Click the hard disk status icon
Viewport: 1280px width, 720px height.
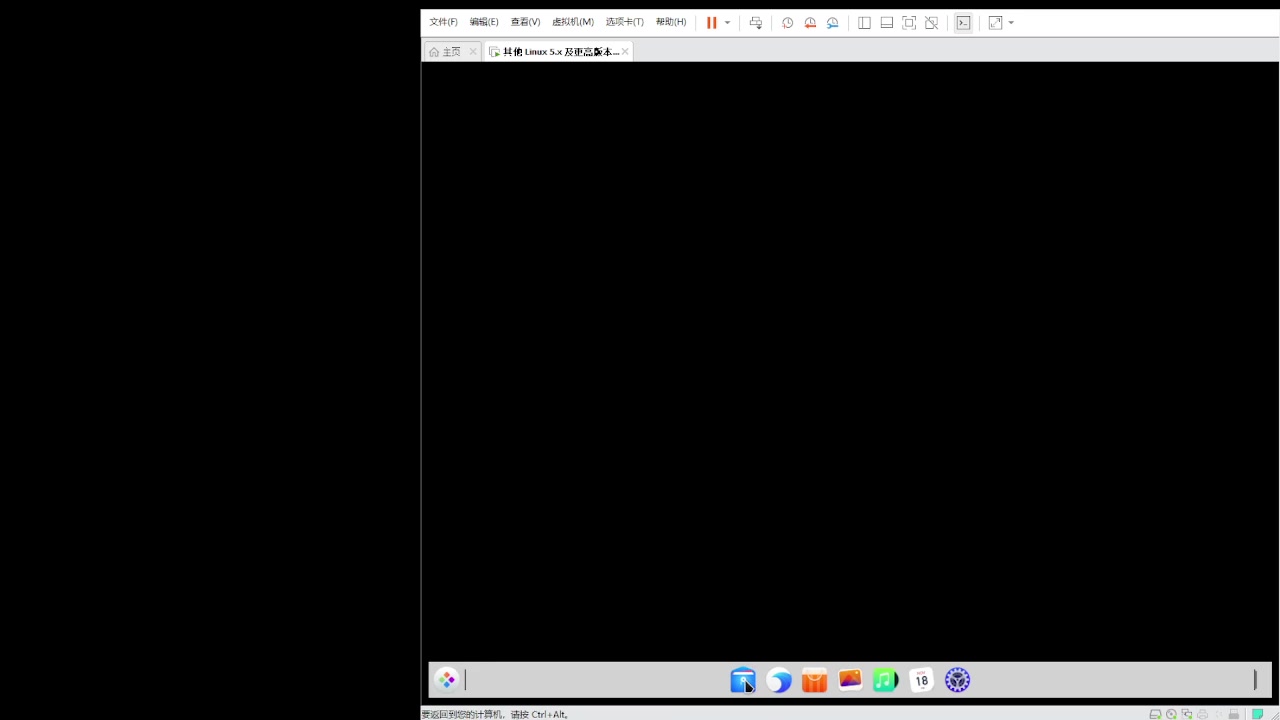pyautogui.click(x=1156, y=714)
